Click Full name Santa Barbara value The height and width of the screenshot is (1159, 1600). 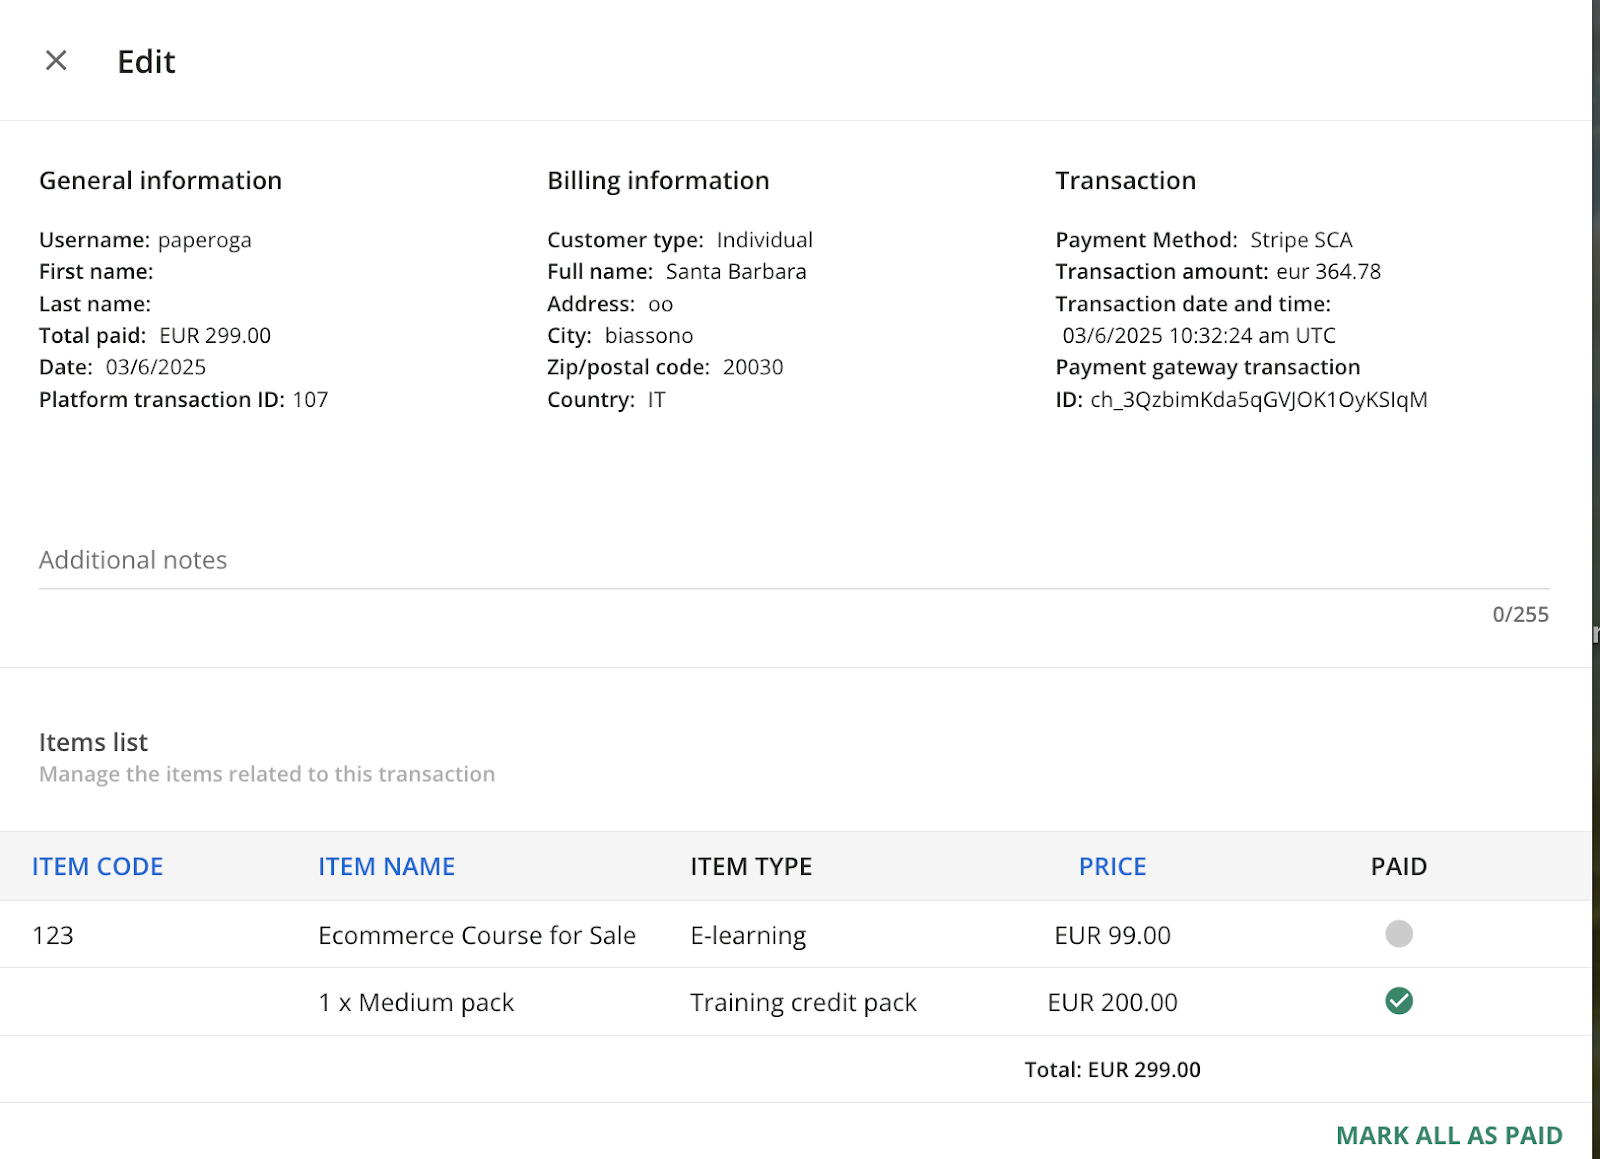[x=736, y=271]
